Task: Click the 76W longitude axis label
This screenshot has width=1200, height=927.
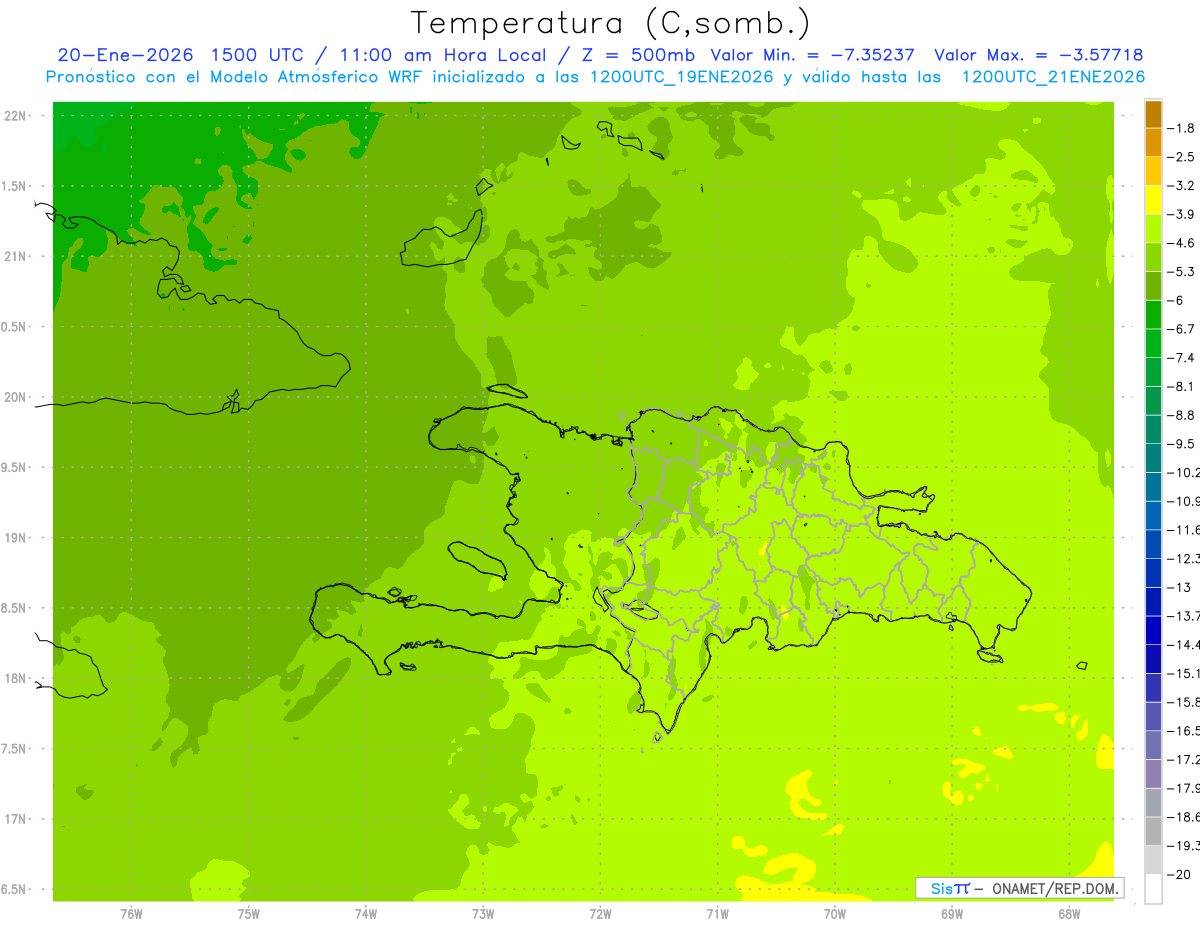Action: (131, 913)
